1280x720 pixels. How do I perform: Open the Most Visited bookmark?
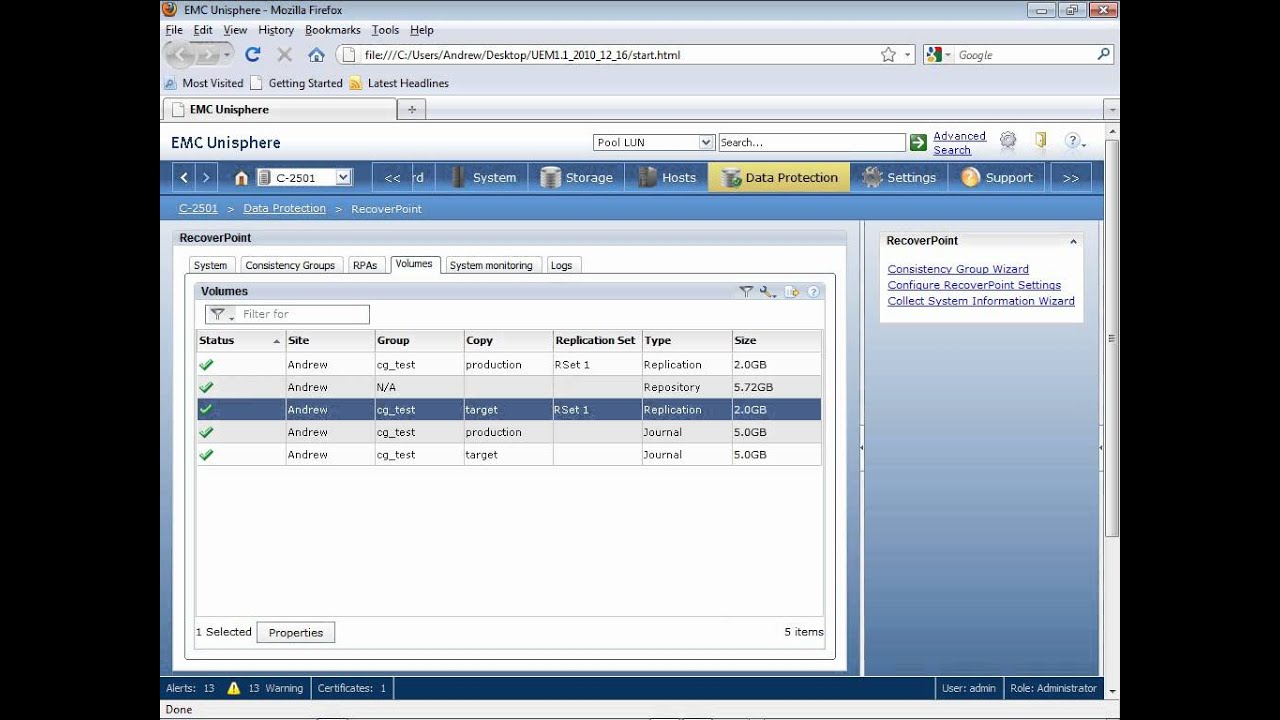coord(204,83)
